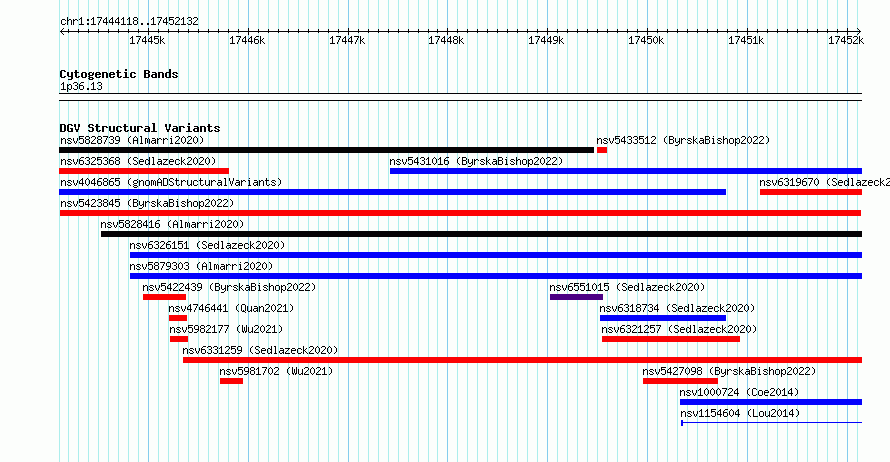Image resolution: width=890 pixels, height=462 pixels.
Task: Select the long red nsv5423845 bar
Action: pyautogui.click(x=460, y=213)
